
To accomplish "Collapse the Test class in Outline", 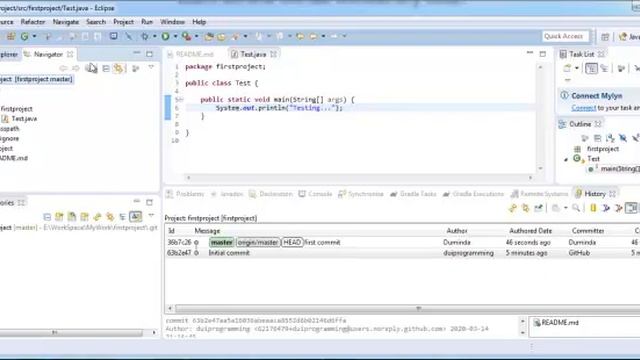I will coord(566,160).
